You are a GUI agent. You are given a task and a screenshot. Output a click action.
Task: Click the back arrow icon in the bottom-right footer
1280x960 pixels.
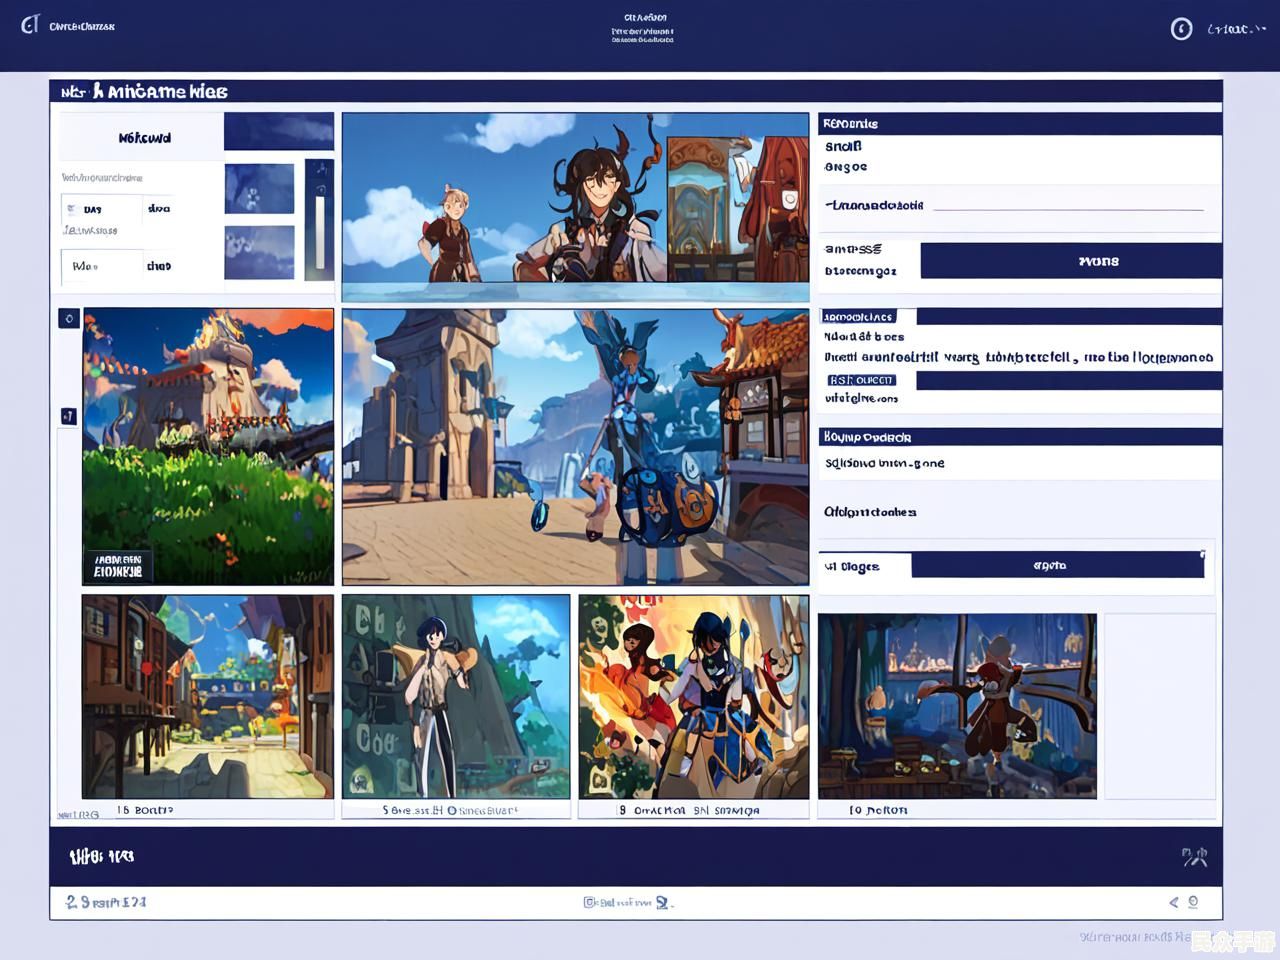tap(1174, 902)
